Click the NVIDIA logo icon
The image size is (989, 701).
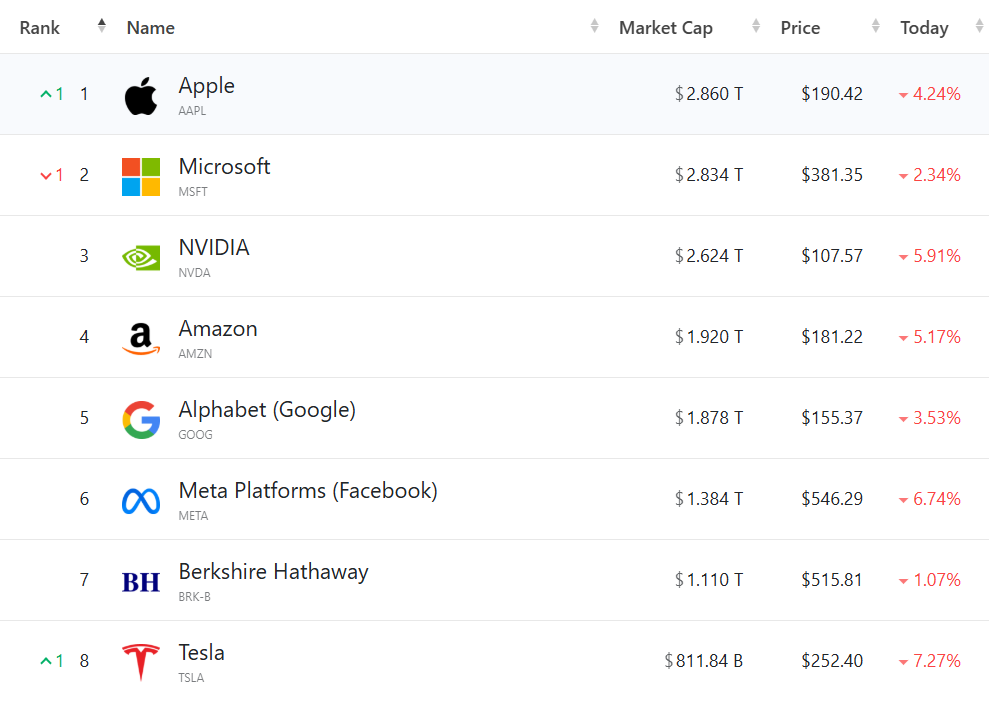(x=141, y=258)
